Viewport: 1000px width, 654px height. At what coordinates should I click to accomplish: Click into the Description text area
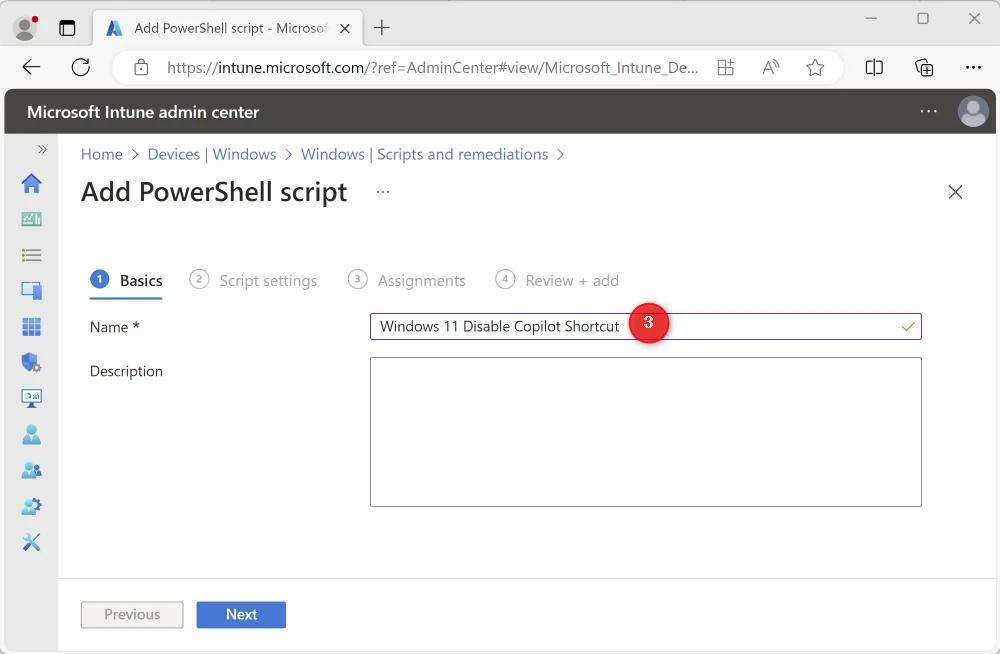coord(645,432)
